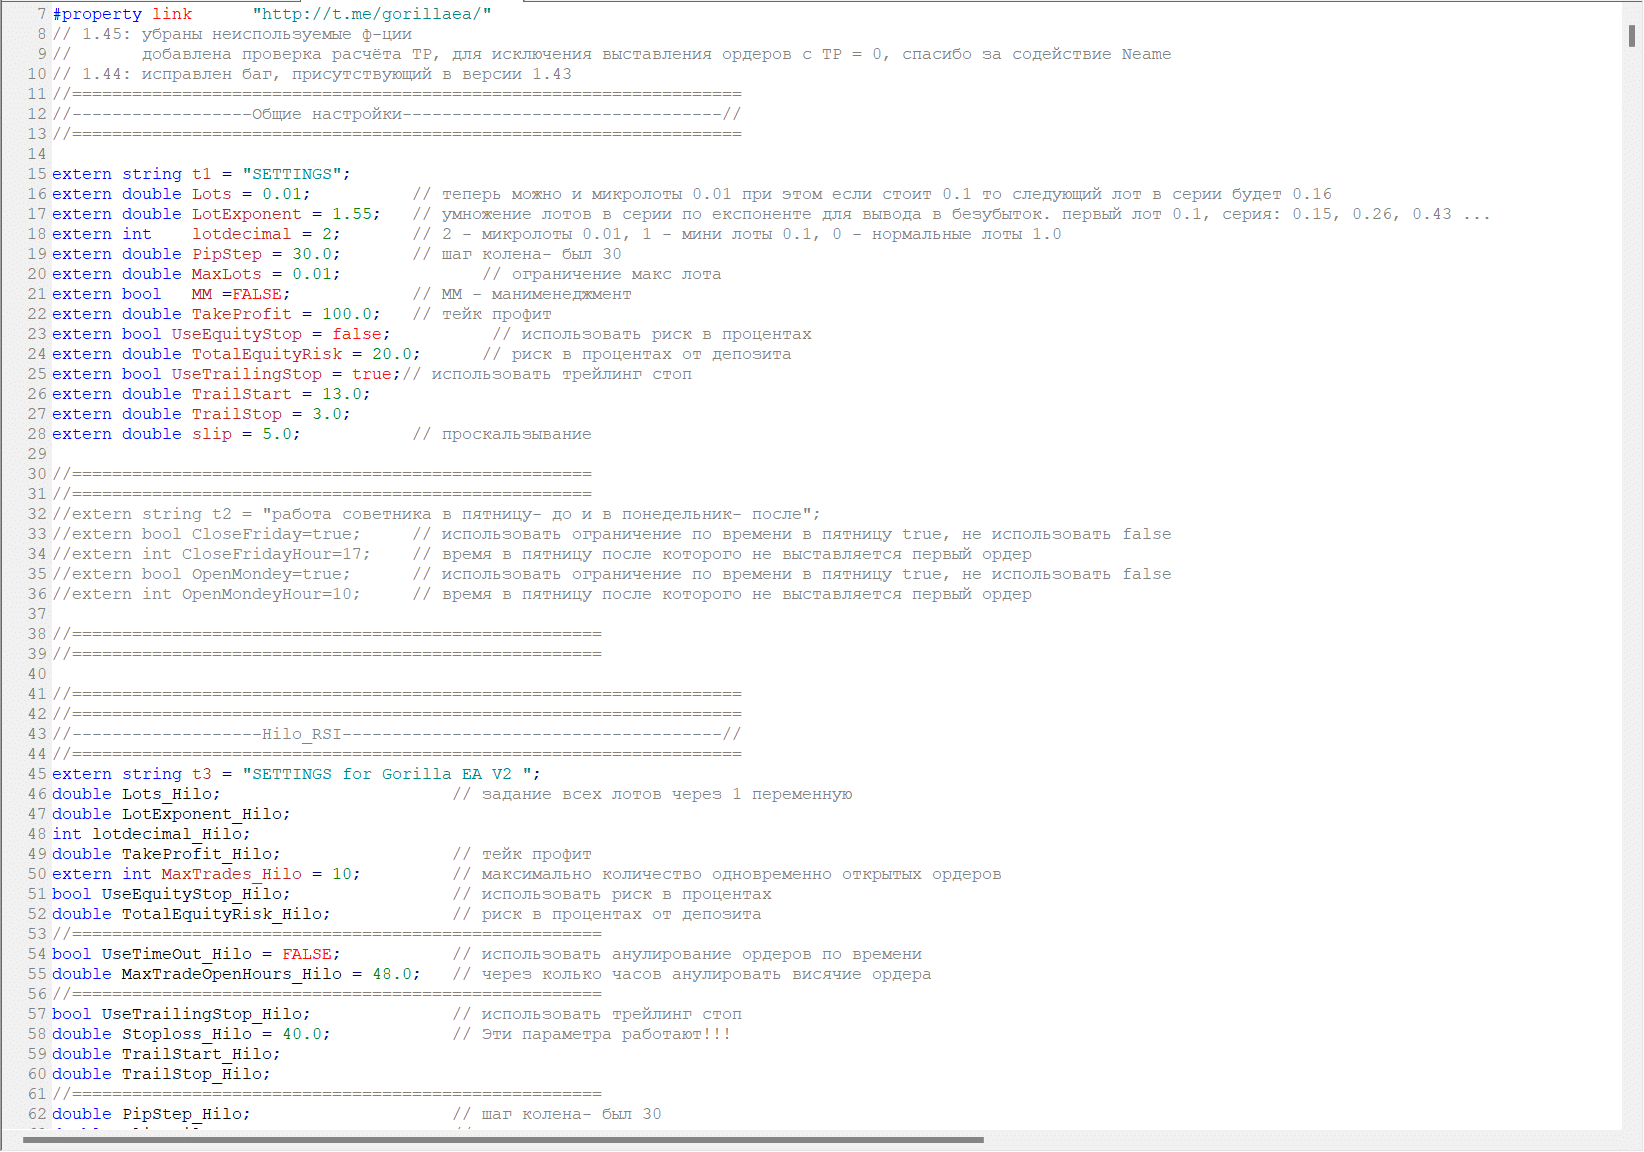Image resolution: width=1644 pixels, height=1152 pixels.
Task: Click the UseTrailingStop true value
Action: click(371, 374)
